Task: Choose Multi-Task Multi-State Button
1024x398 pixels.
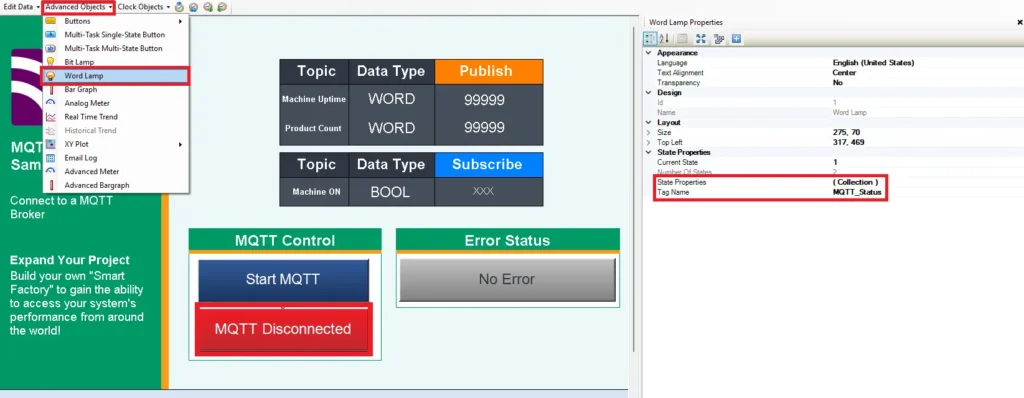Action: (116, 48)
